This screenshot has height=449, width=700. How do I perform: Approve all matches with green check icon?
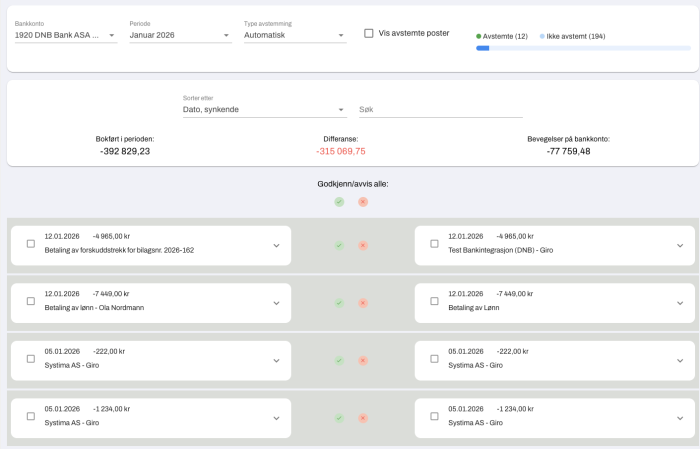(339, 202)
